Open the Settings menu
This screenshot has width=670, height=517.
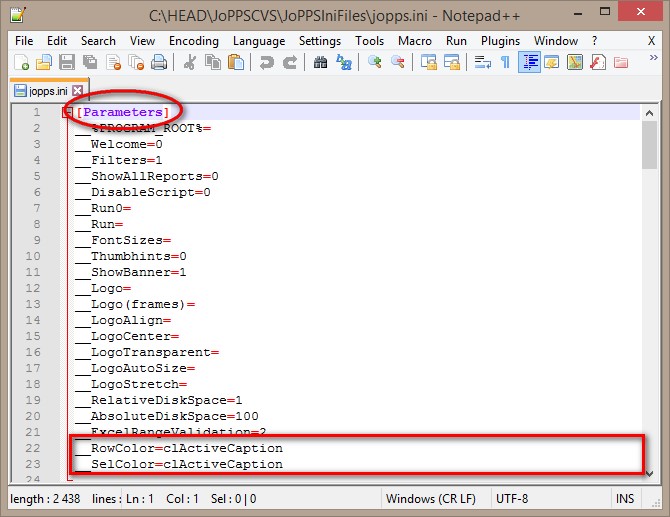click(x=320, y=41)
